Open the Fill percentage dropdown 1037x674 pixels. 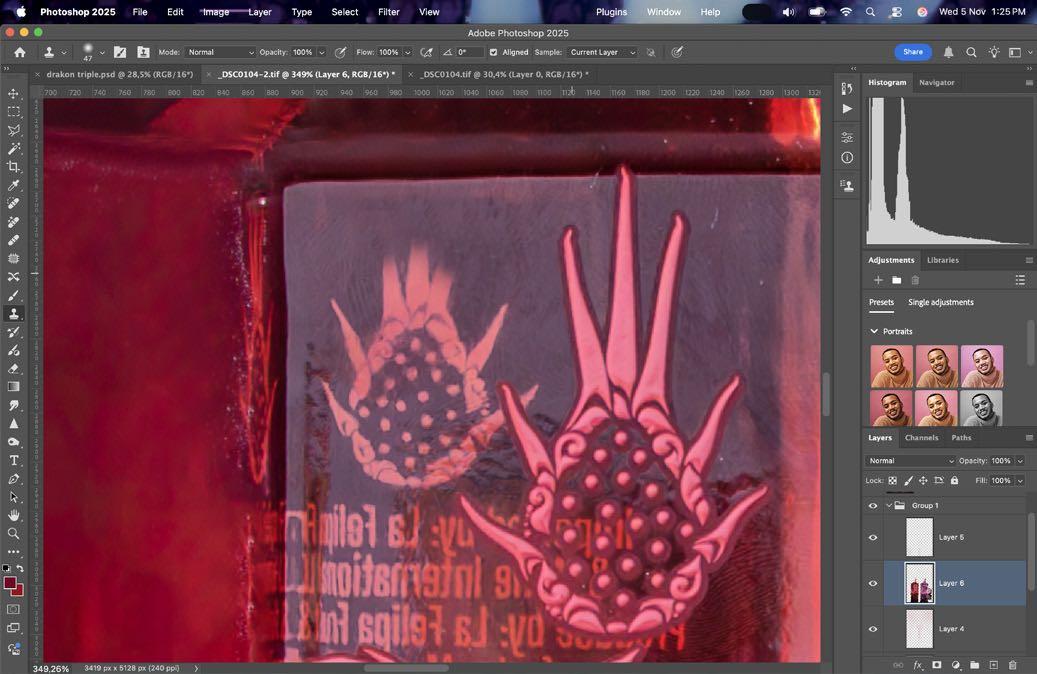click(1020, 481)
